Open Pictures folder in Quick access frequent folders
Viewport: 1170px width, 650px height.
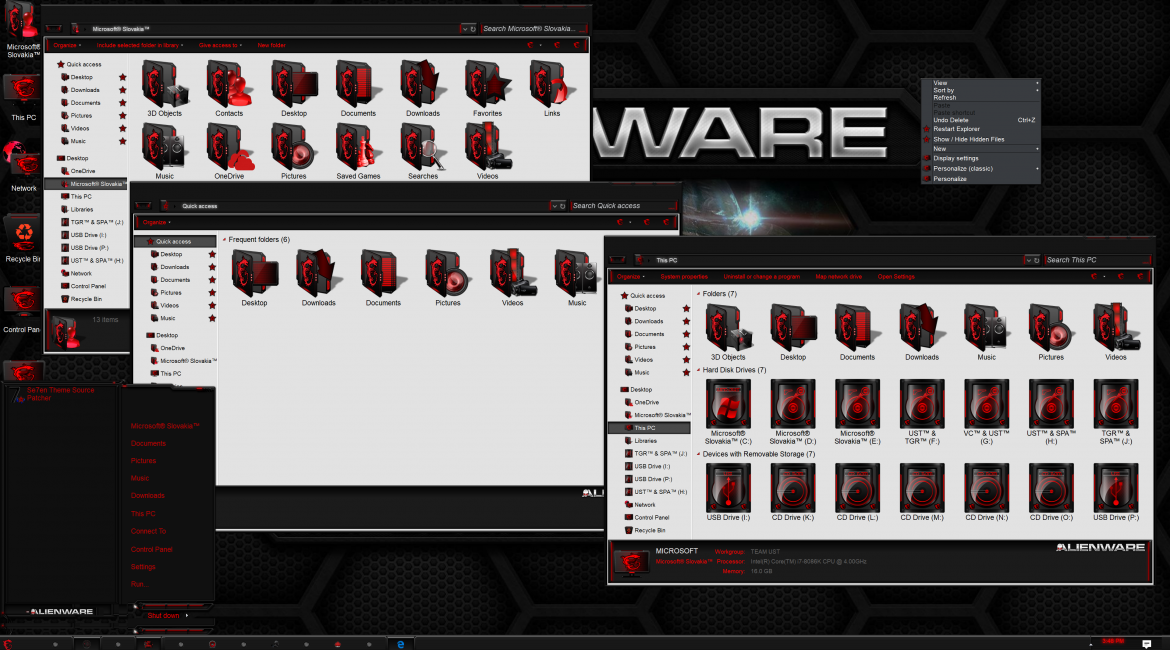click(x=448, y=278)
